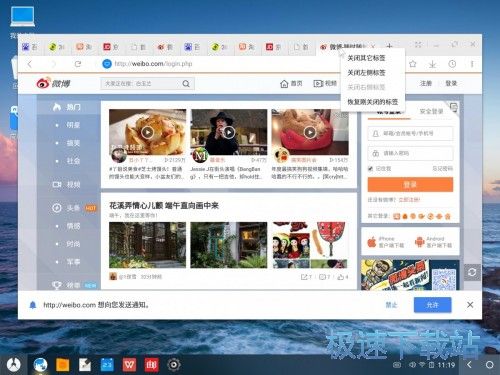Play the toasted bread video
500x375 pixels.
pos(147,132)
